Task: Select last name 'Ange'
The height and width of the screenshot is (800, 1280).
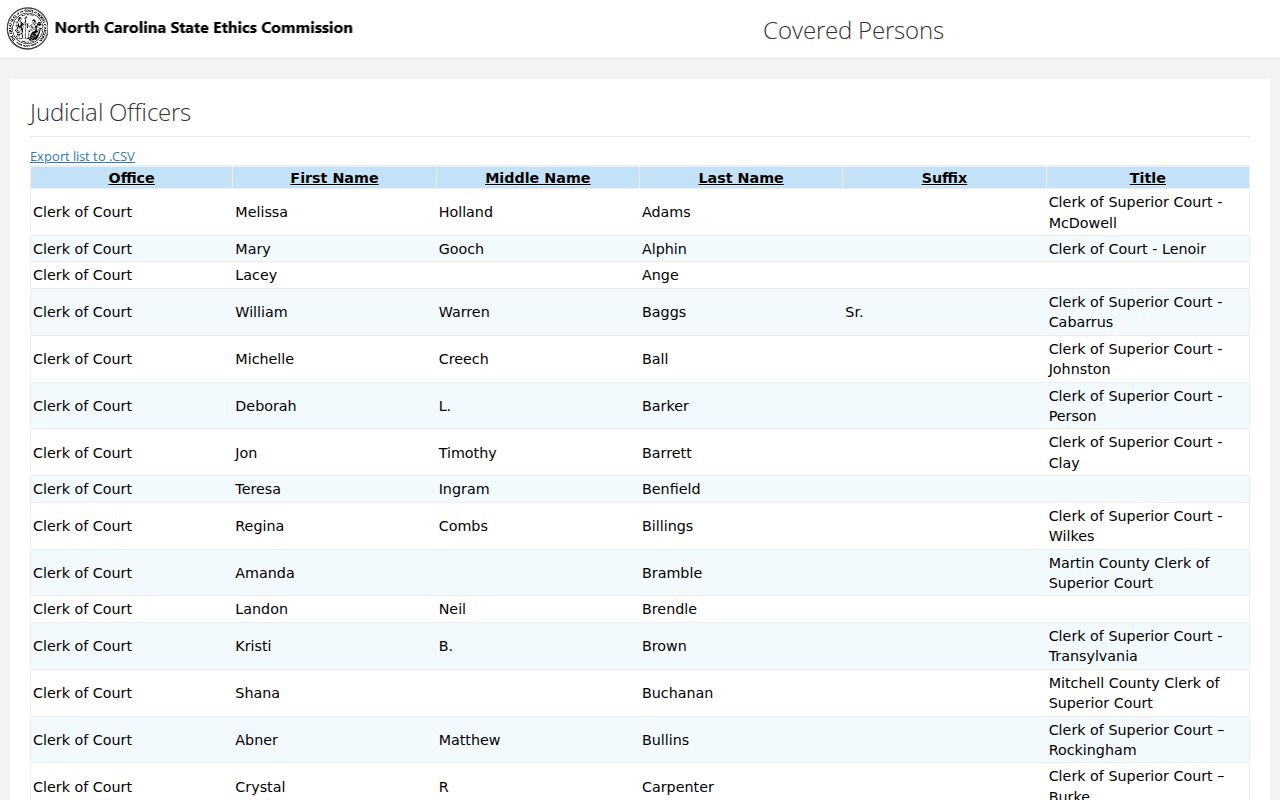Action: click(x=660, y=275)
